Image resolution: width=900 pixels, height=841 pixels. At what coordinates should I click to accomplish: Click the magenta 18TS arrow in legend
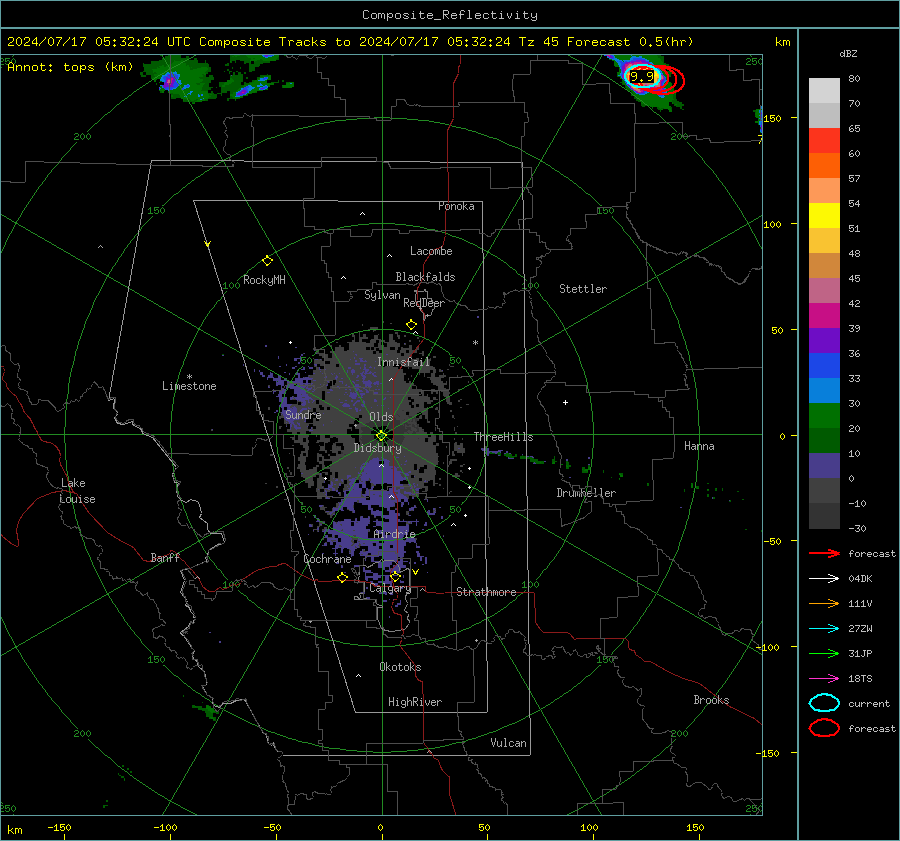[824, 679]
